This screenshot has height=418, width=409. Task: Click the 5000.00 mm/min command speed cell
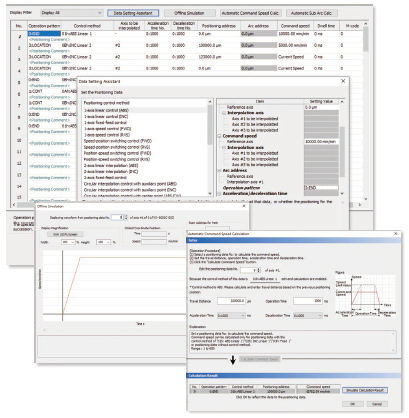point(295,45)
